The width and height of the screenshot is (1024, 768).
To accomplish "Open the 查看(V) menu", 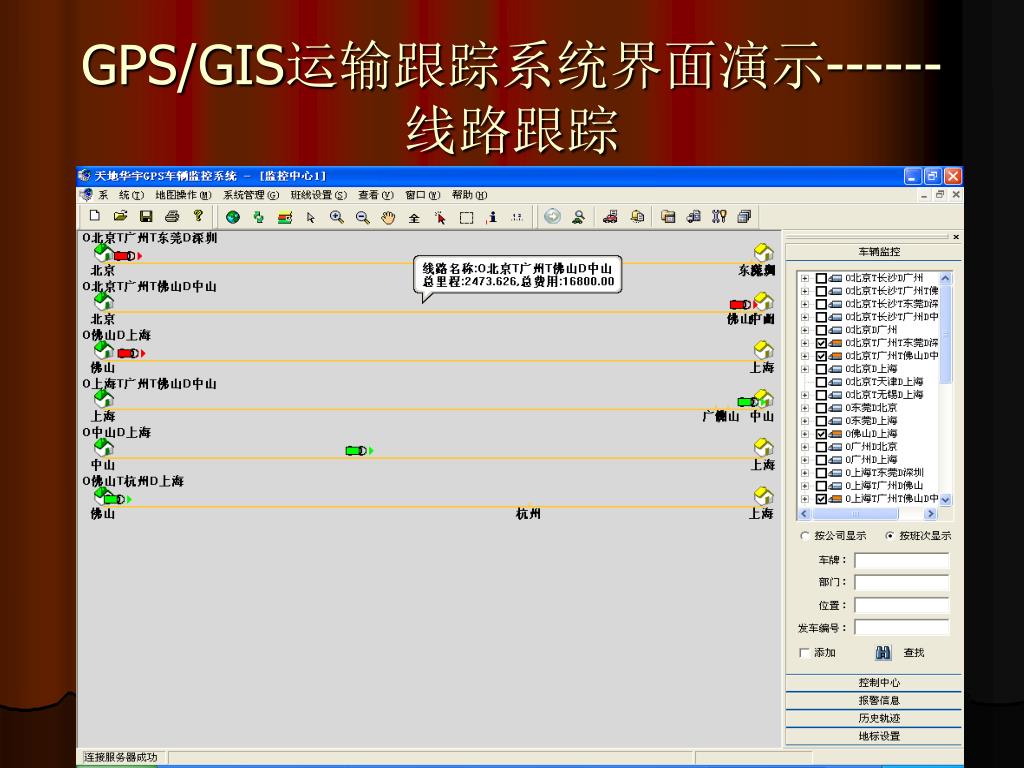I will (376, 195).
